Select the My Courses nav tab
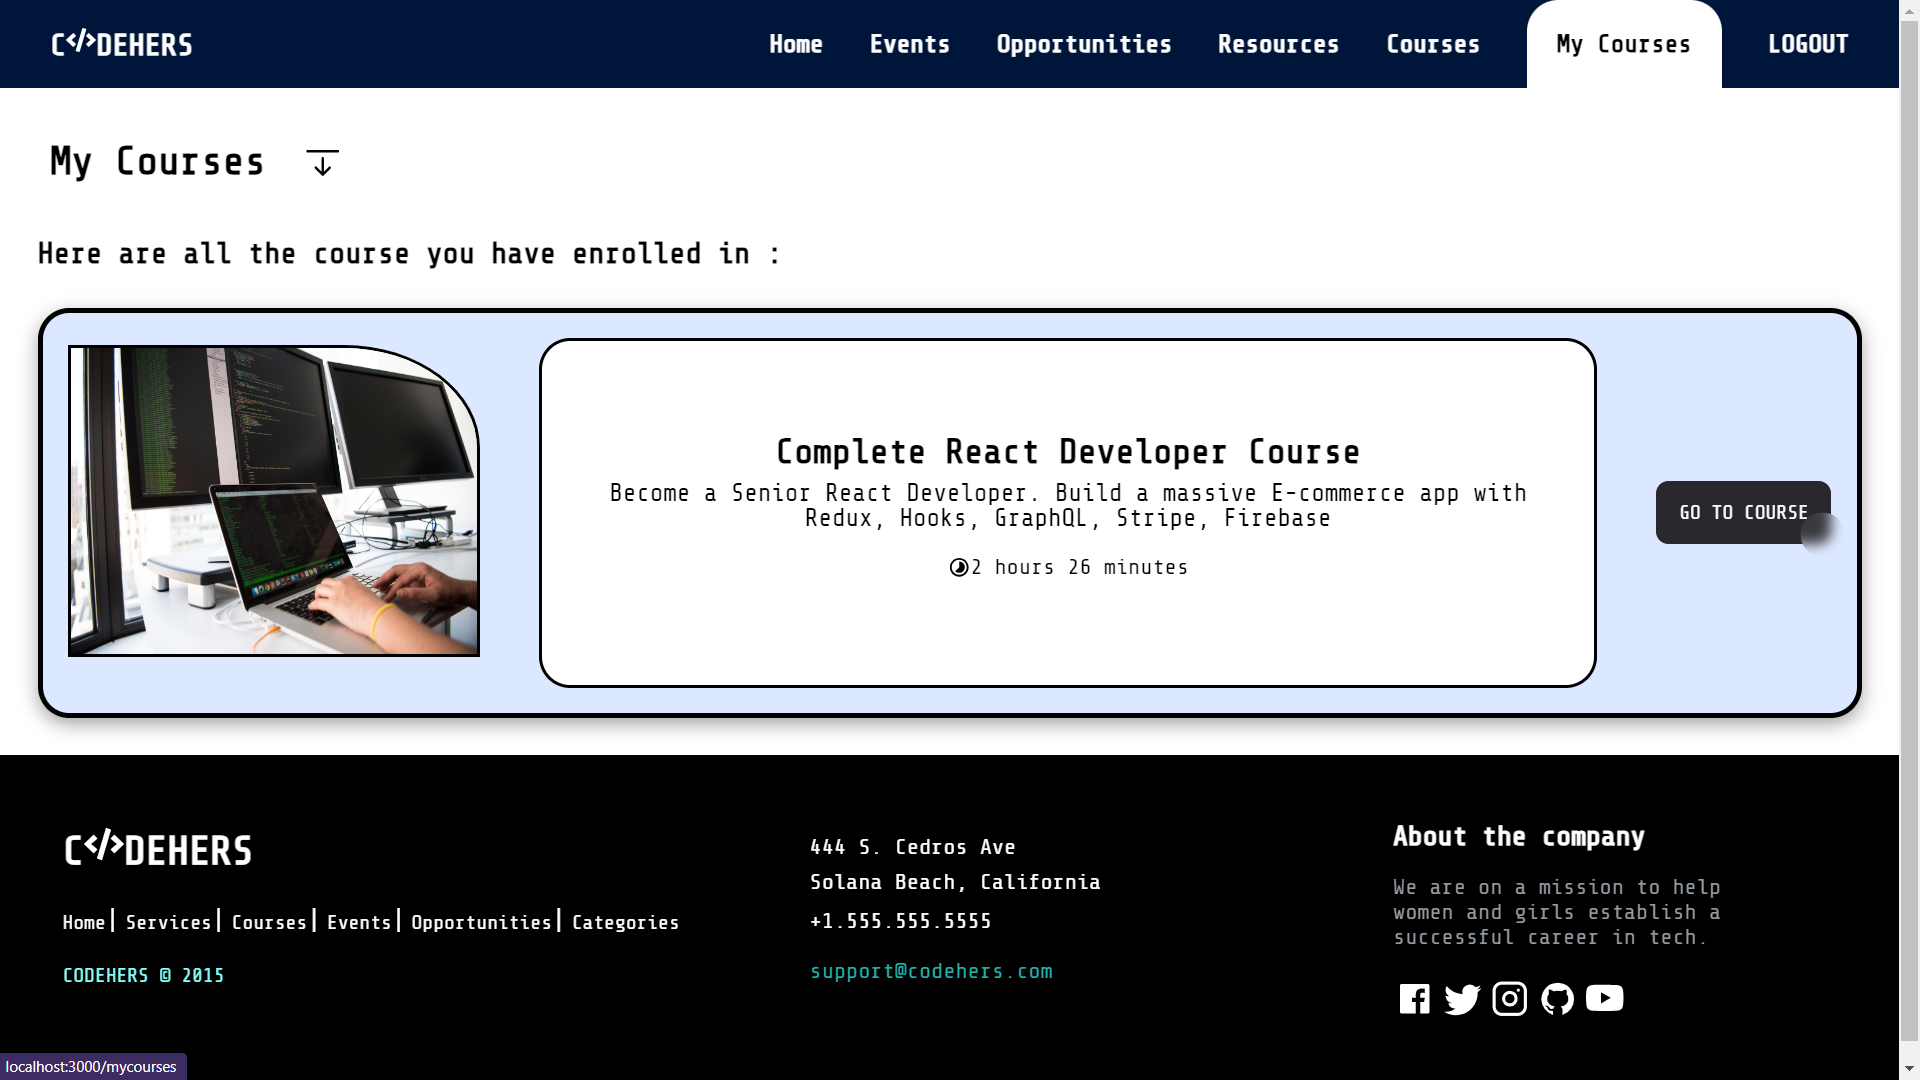Viewport: 1920px width, 1080px height. click(x=1623, y=44)
